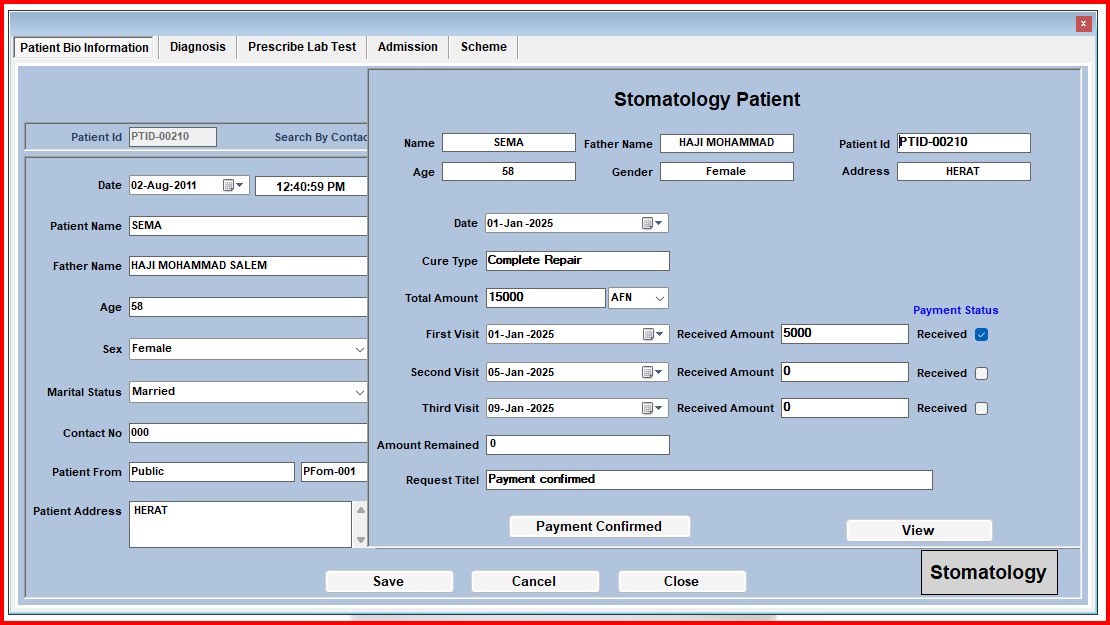The image size is (1110, 625).
Task: Click the Contact No field
Action: click(x=248, y=433)
